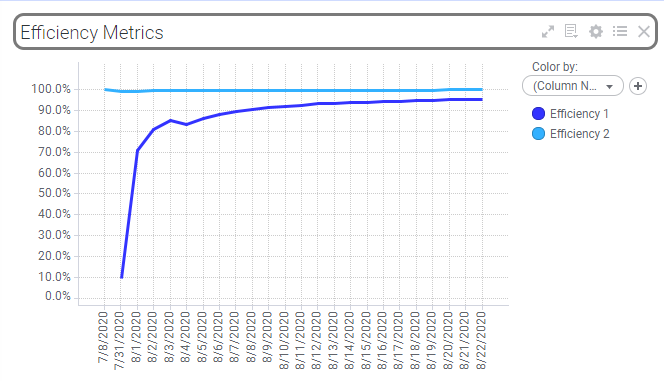Toggle the legend list icon

(620, 31)
